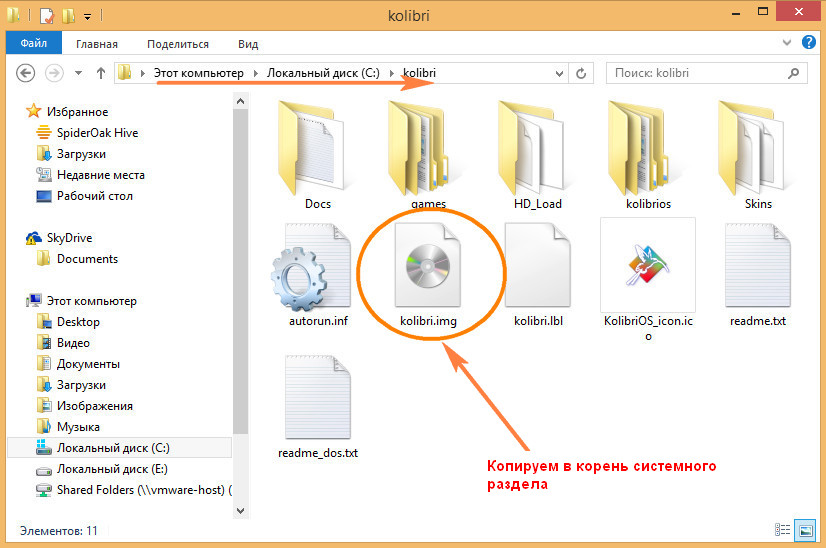This screenshot has height=548, width=826.
Task: Open the Видео library folder
Action: click(73, 343)
